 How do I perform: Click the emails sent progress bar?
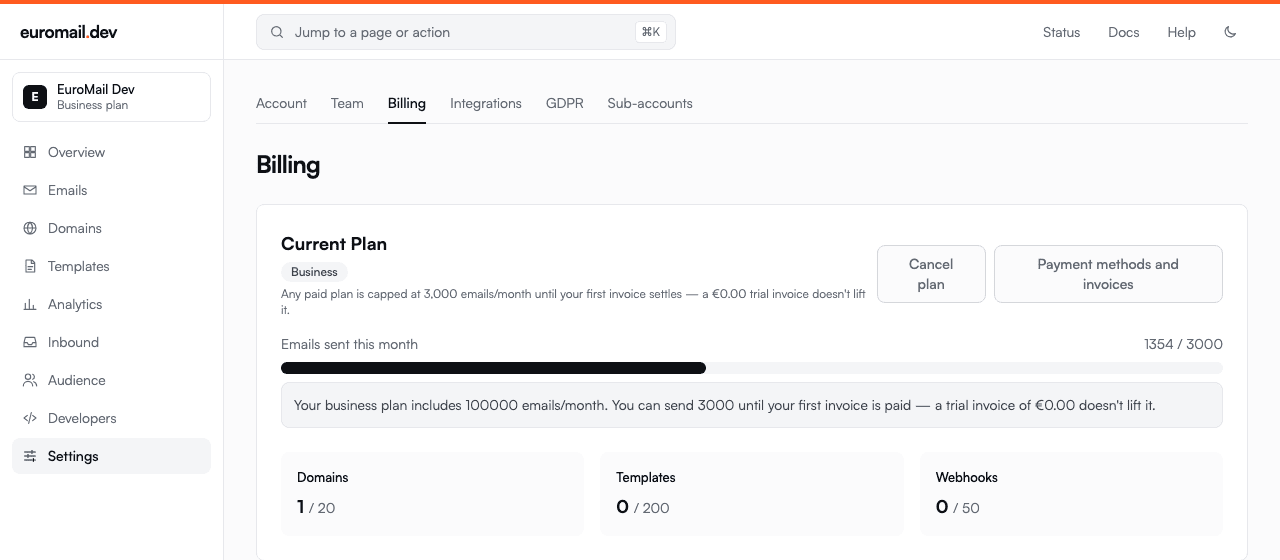tap(752, 368)
